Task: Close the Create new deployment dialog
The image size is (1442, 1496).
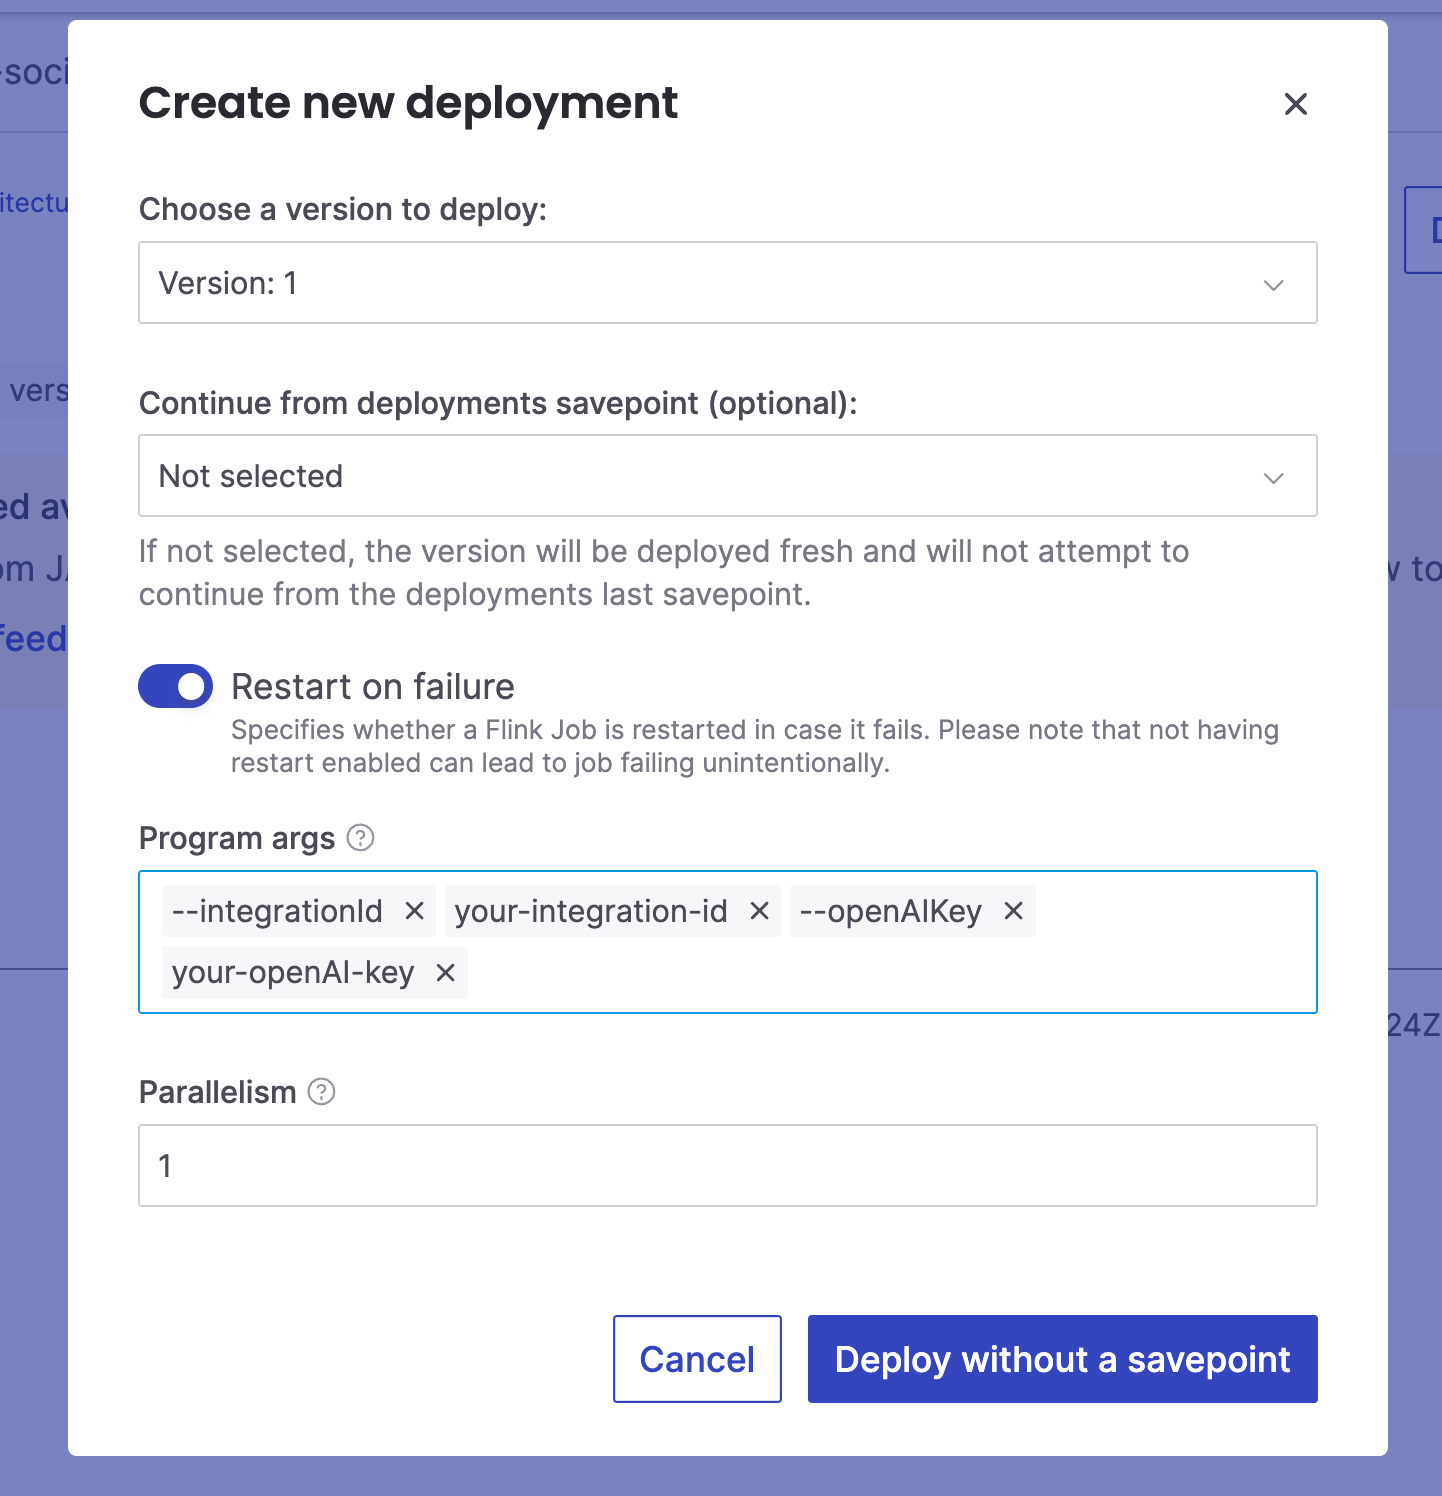Action: [x=1296, y=104]
